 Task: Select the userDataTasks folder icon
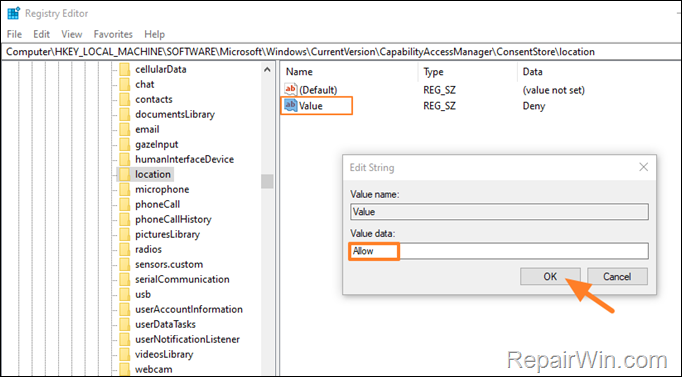125,324
